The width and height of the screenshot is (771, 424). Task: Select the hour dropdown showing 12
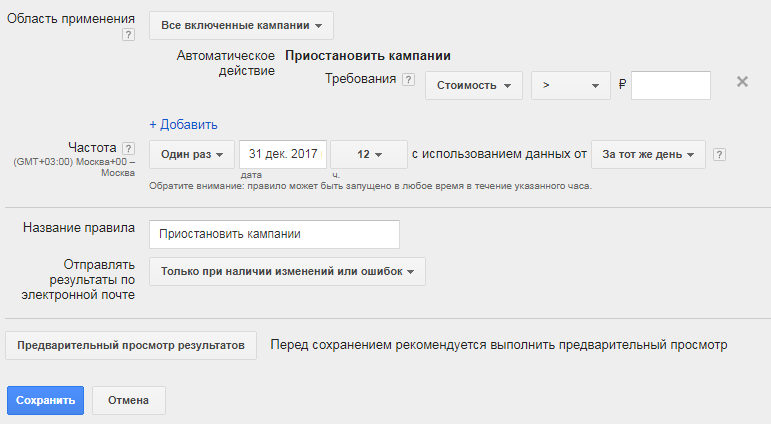click(x=368, y=155)
